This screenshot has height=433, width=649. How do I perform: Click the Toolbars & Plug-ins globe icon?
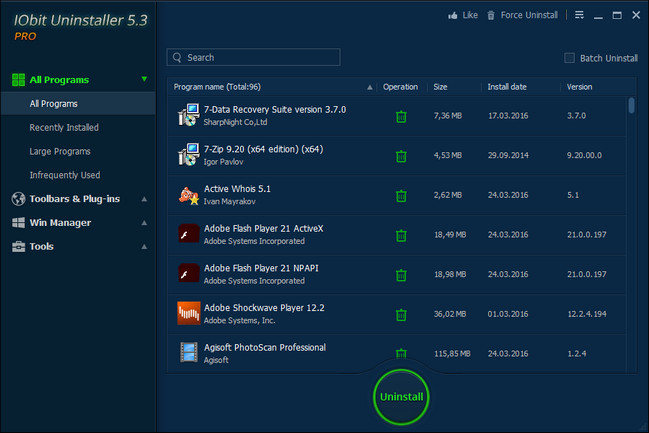(x=18, y=199)
